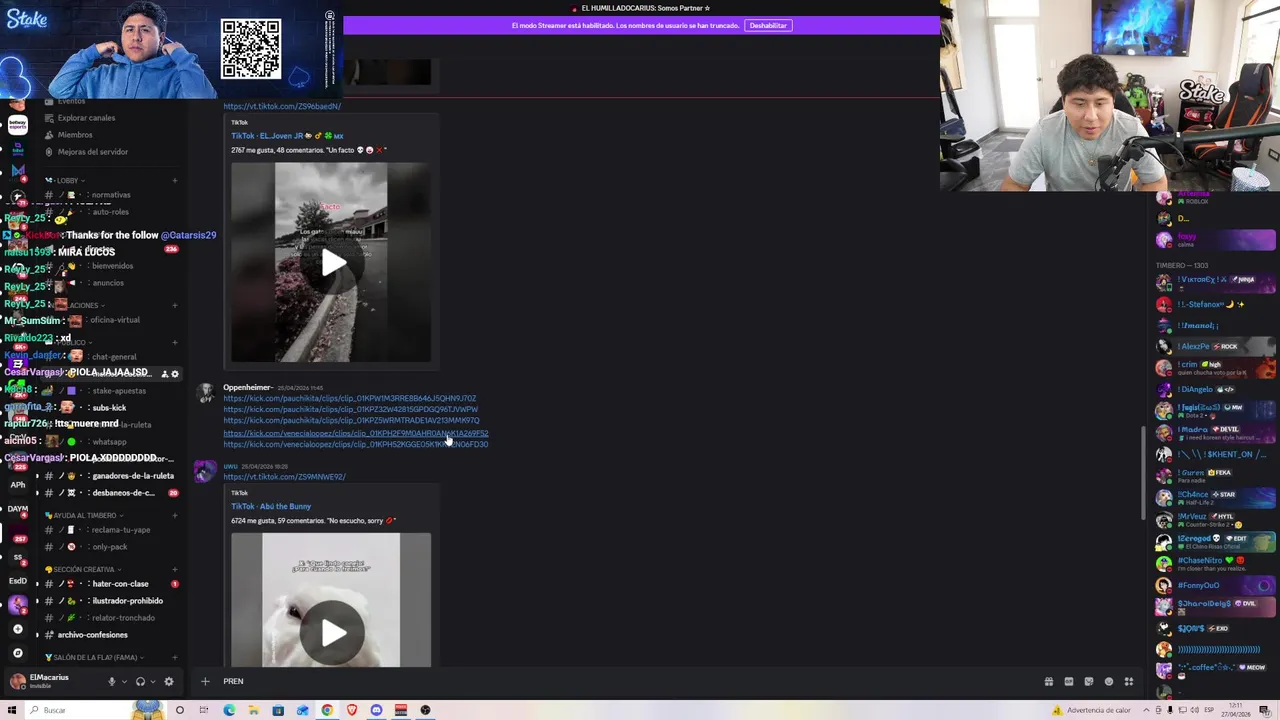Open the ilustrador-prohibido channel
Screen dimensions: 1280x720
tap(127, 601)
